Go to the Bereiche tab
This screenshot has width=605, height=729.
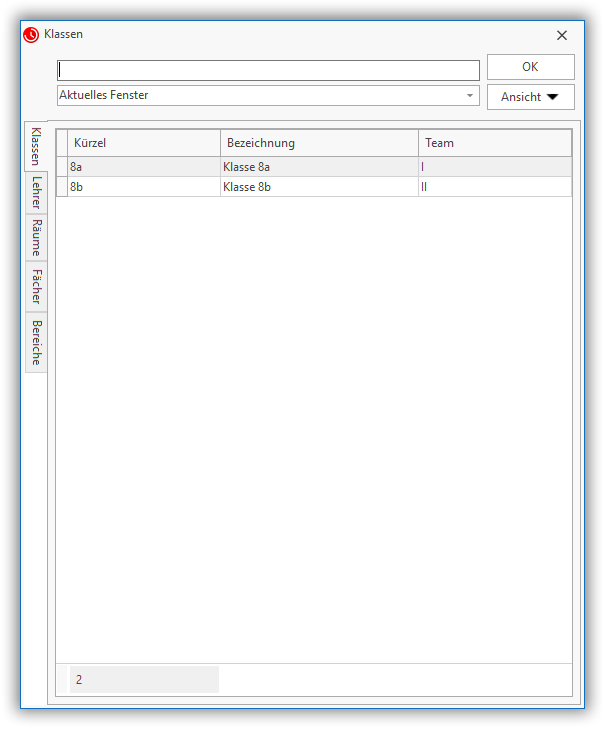point(36,342)
